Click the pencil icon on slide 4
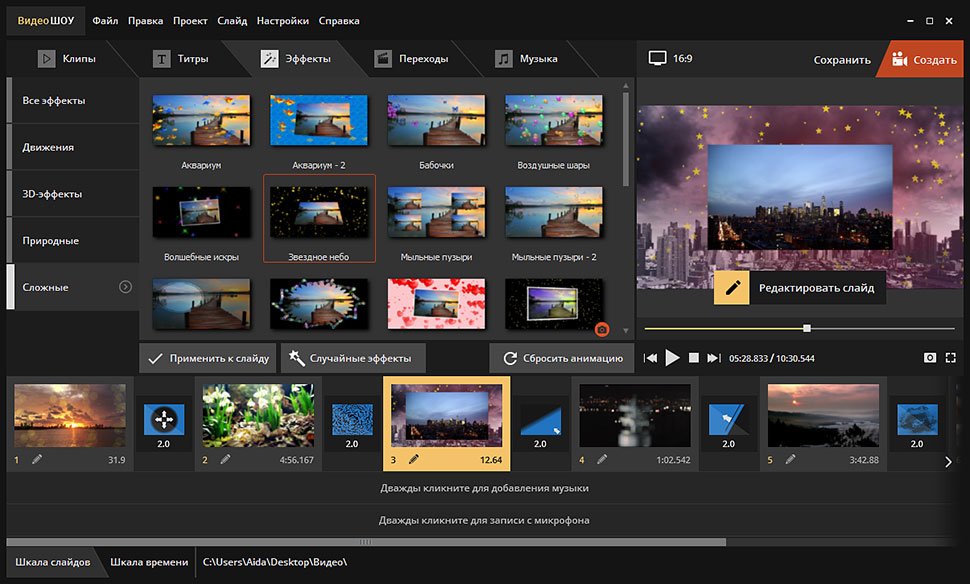This screenshot has width=970, height=584. click(602, 460)
